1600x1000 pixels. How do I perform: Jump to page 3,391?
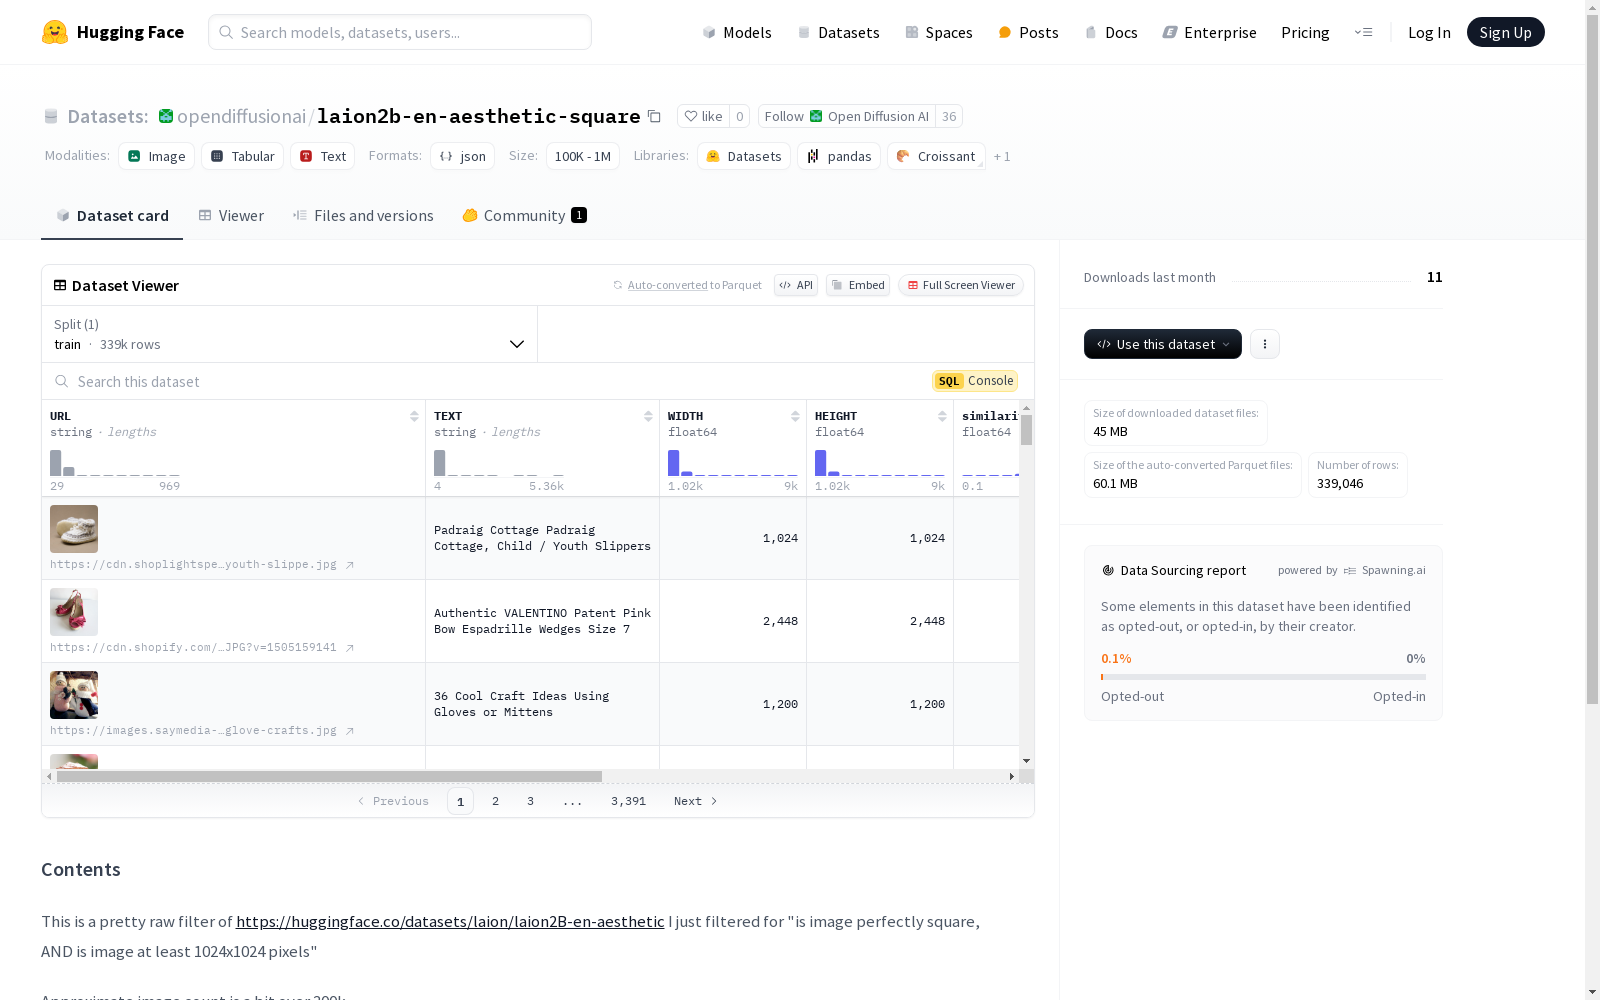628,801
